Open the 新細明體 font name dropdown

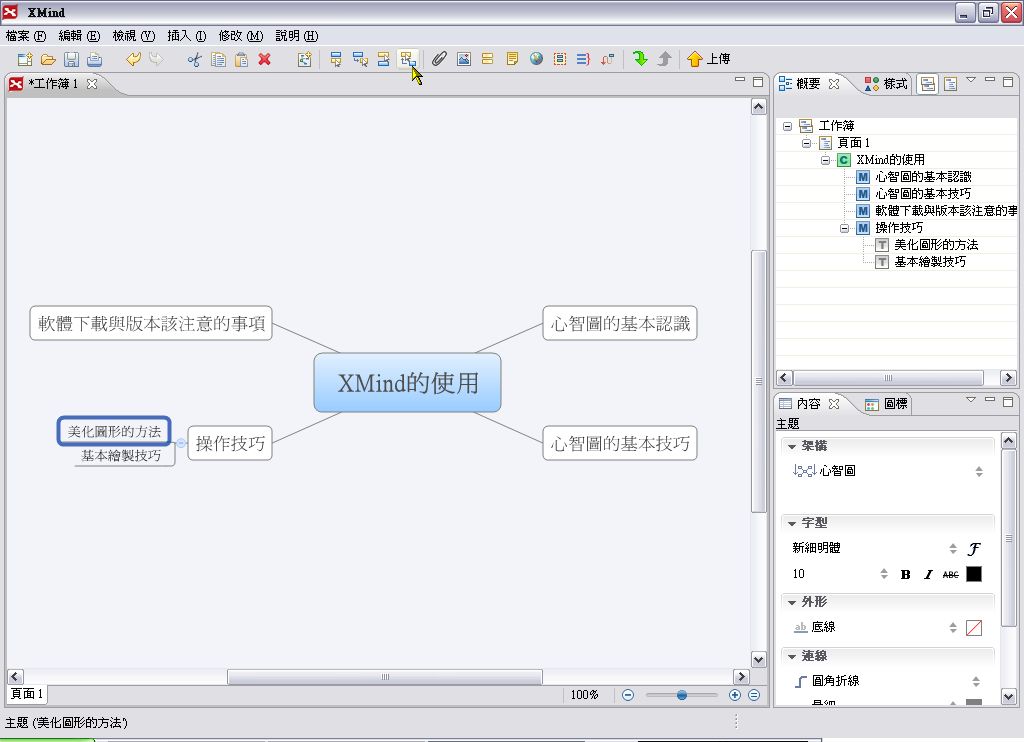pyautogui.click(x=953, y=549)
